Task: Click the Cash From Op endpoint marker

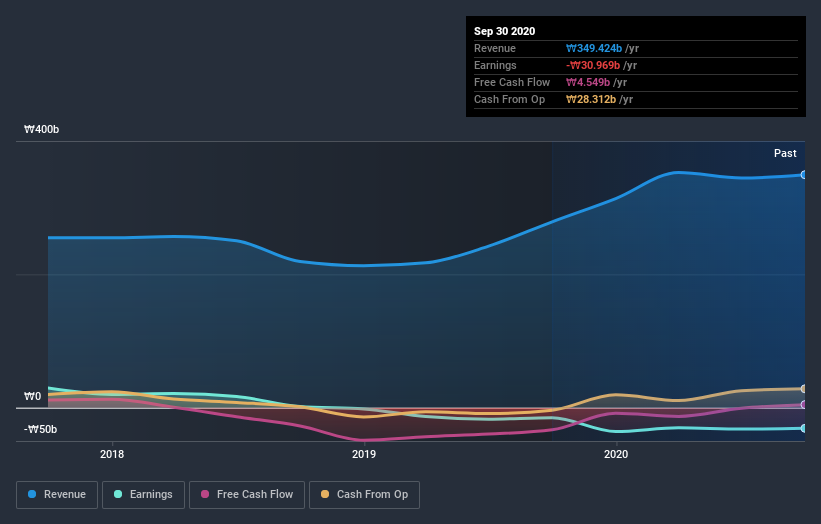Action: click(804, 389)
